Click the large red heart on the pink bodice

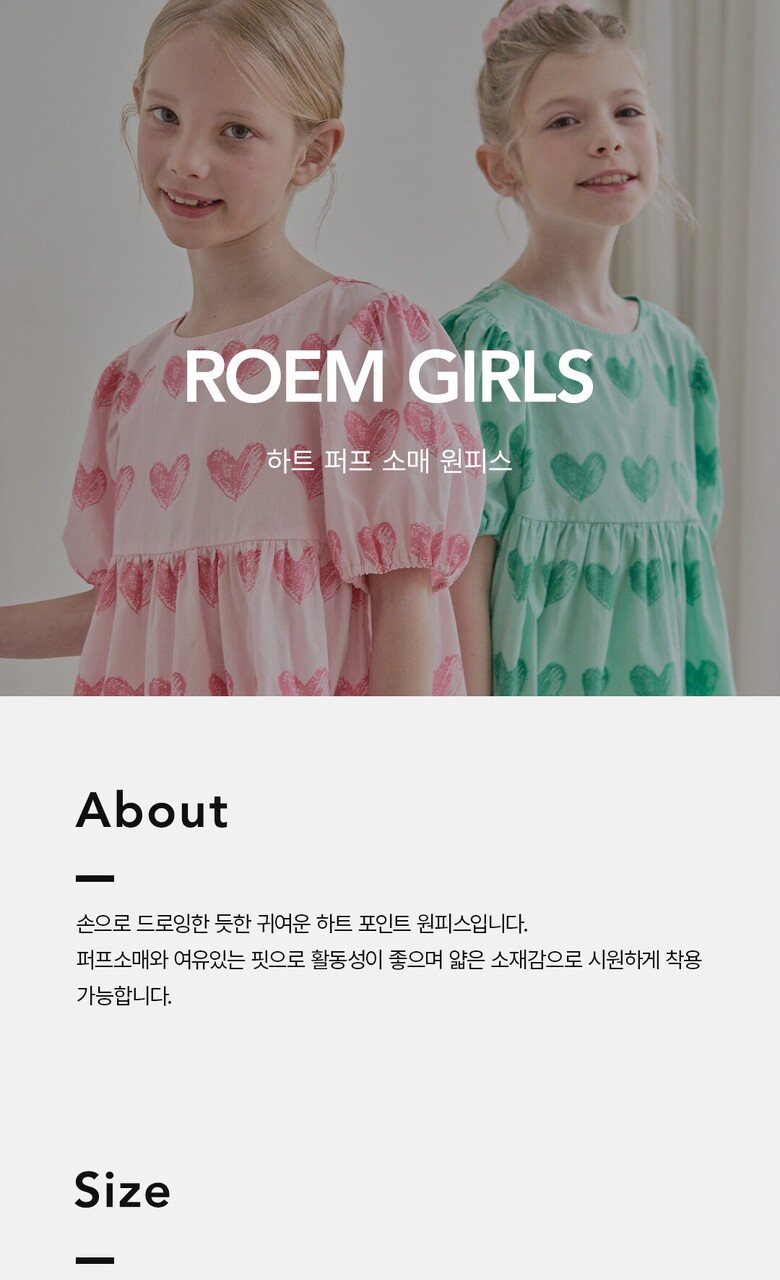(235, 470)
